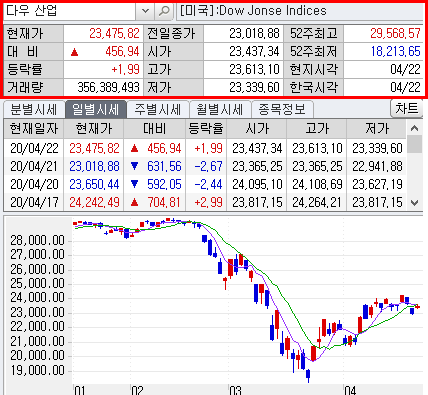Click the 04 month marker on the chart axis
The image size is (428, 395).
(x=350, y=390)
